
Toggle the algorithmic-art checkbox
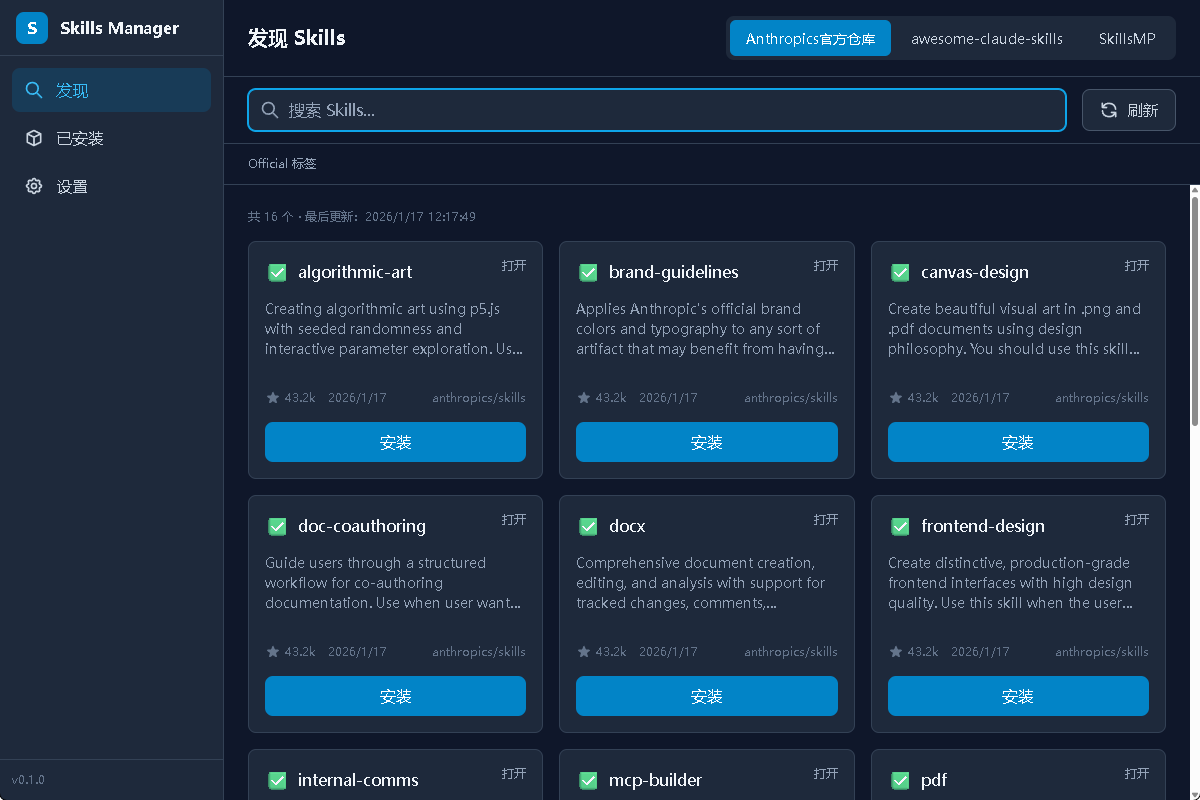tap(277, 272)
